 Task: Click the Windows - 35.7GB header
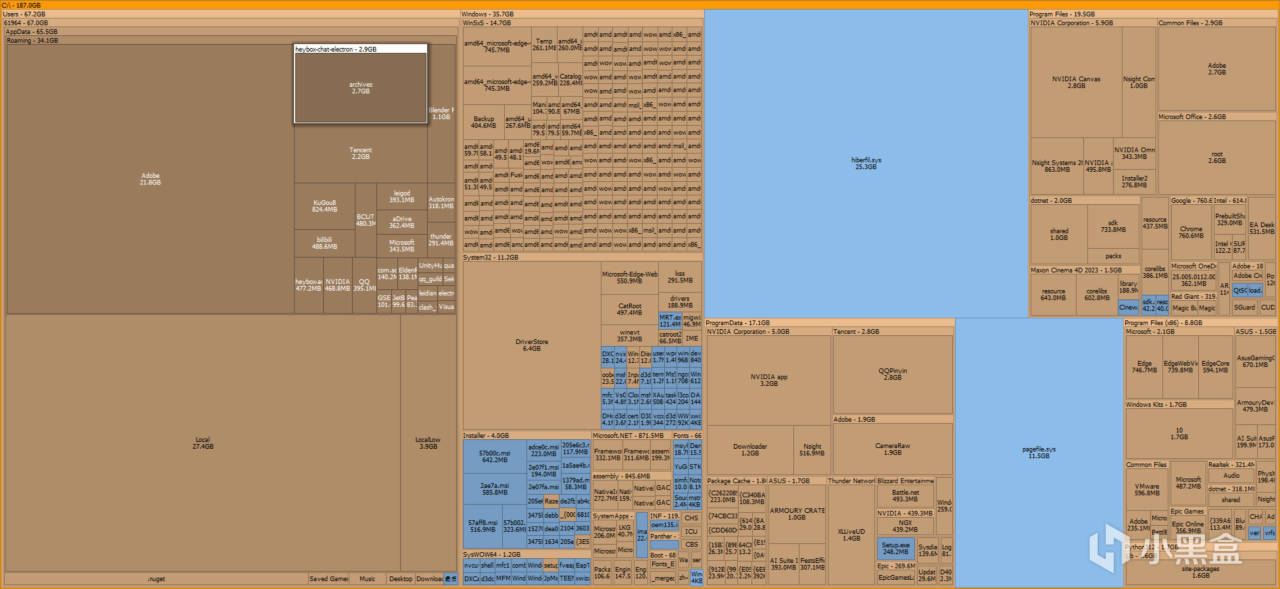pos(581,14)
